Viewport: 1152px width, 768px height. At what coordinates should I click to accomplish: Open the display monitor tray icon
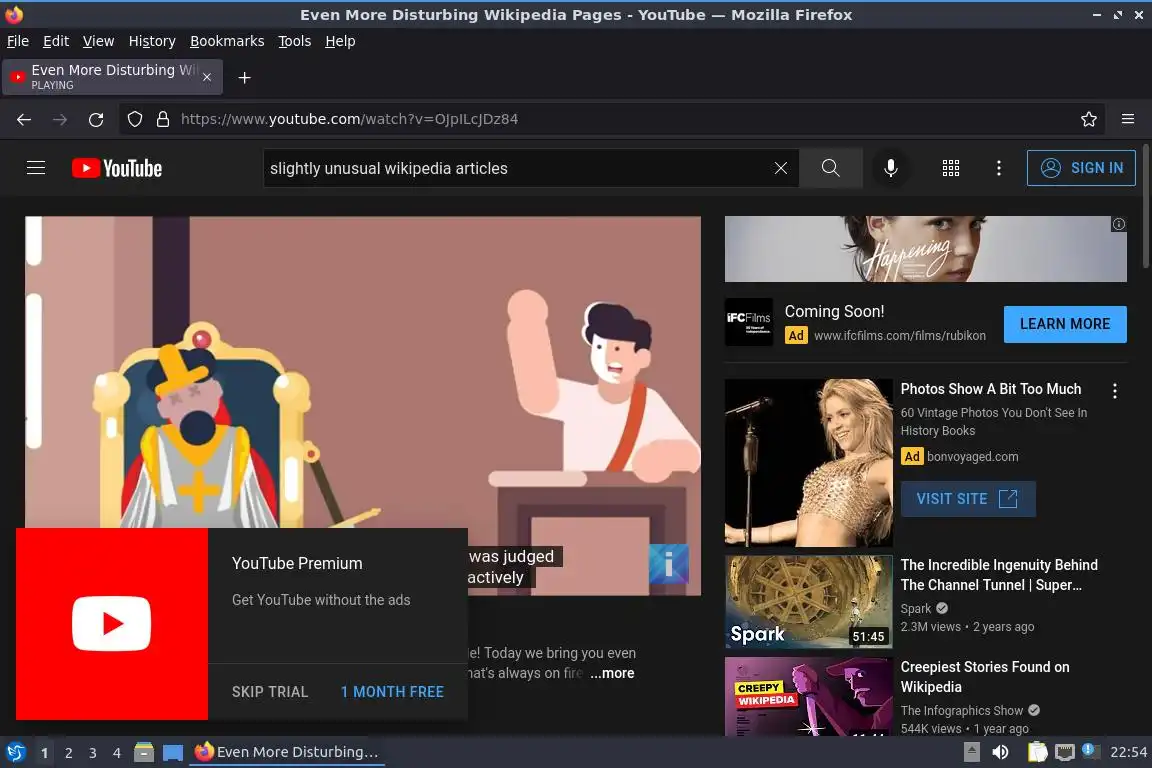coord(1064,753)
